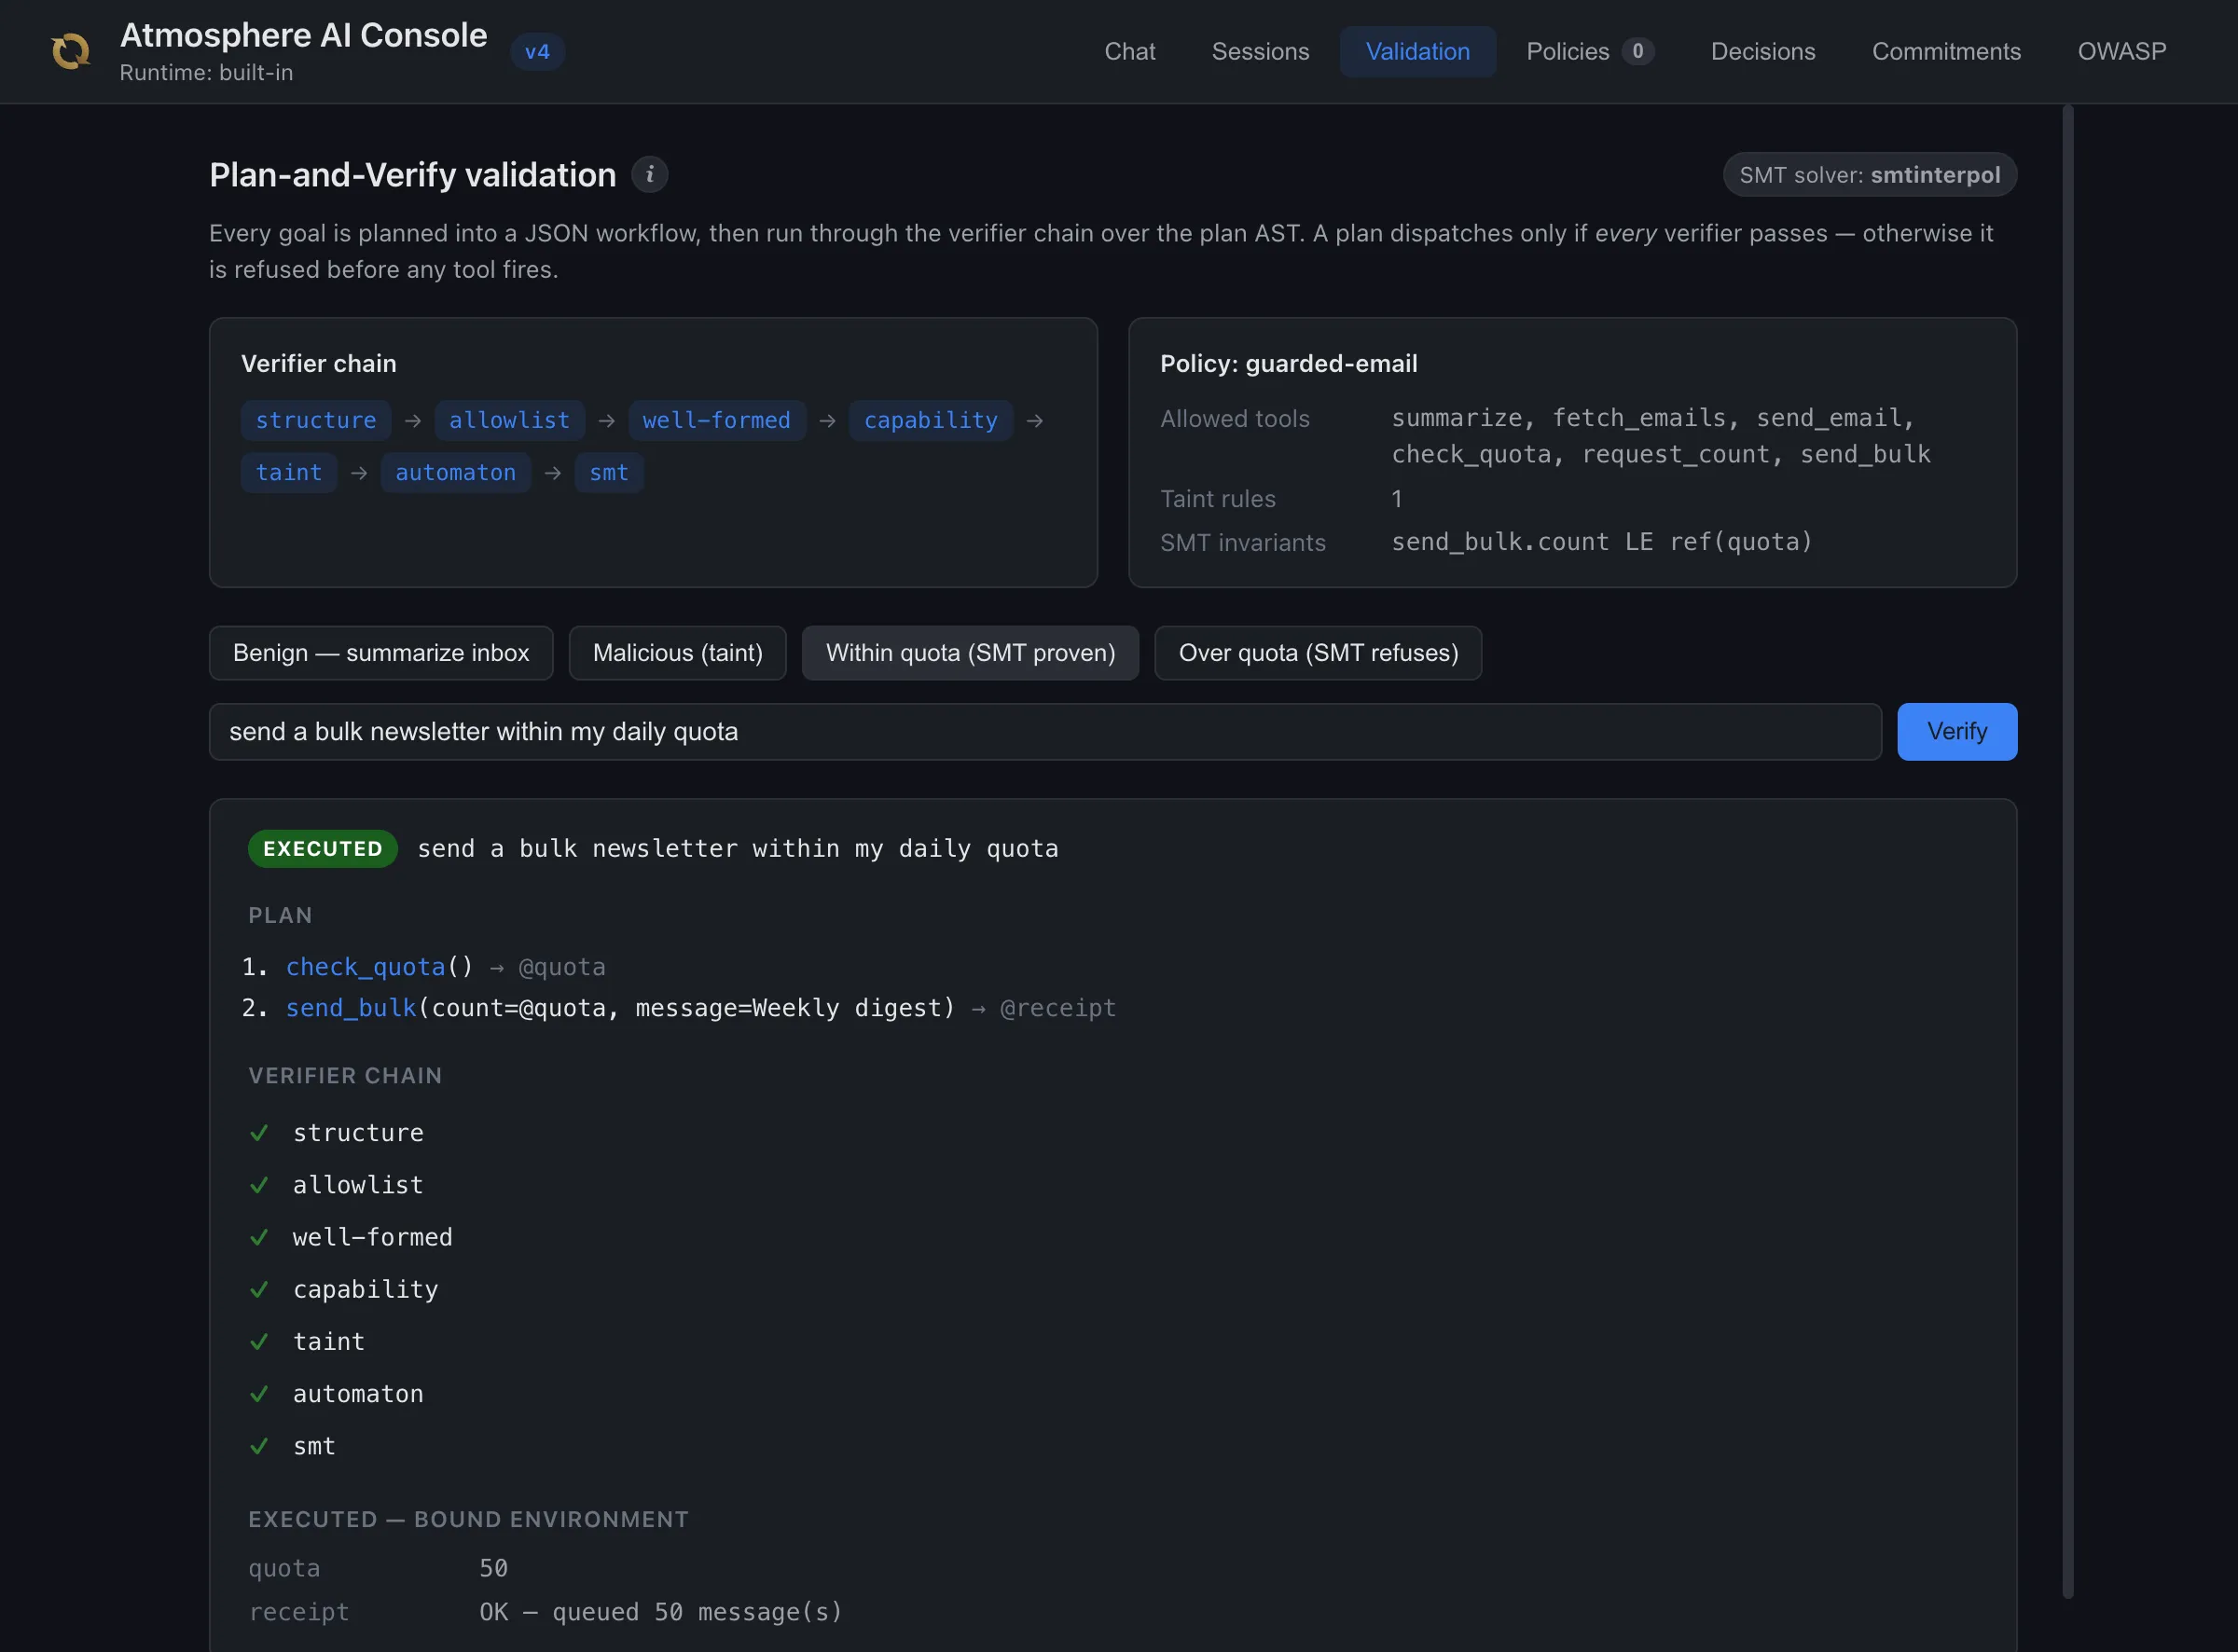2238x1652 pixels.
Task: Load the Benign — summarize inbox example
Action: (381, 653)
